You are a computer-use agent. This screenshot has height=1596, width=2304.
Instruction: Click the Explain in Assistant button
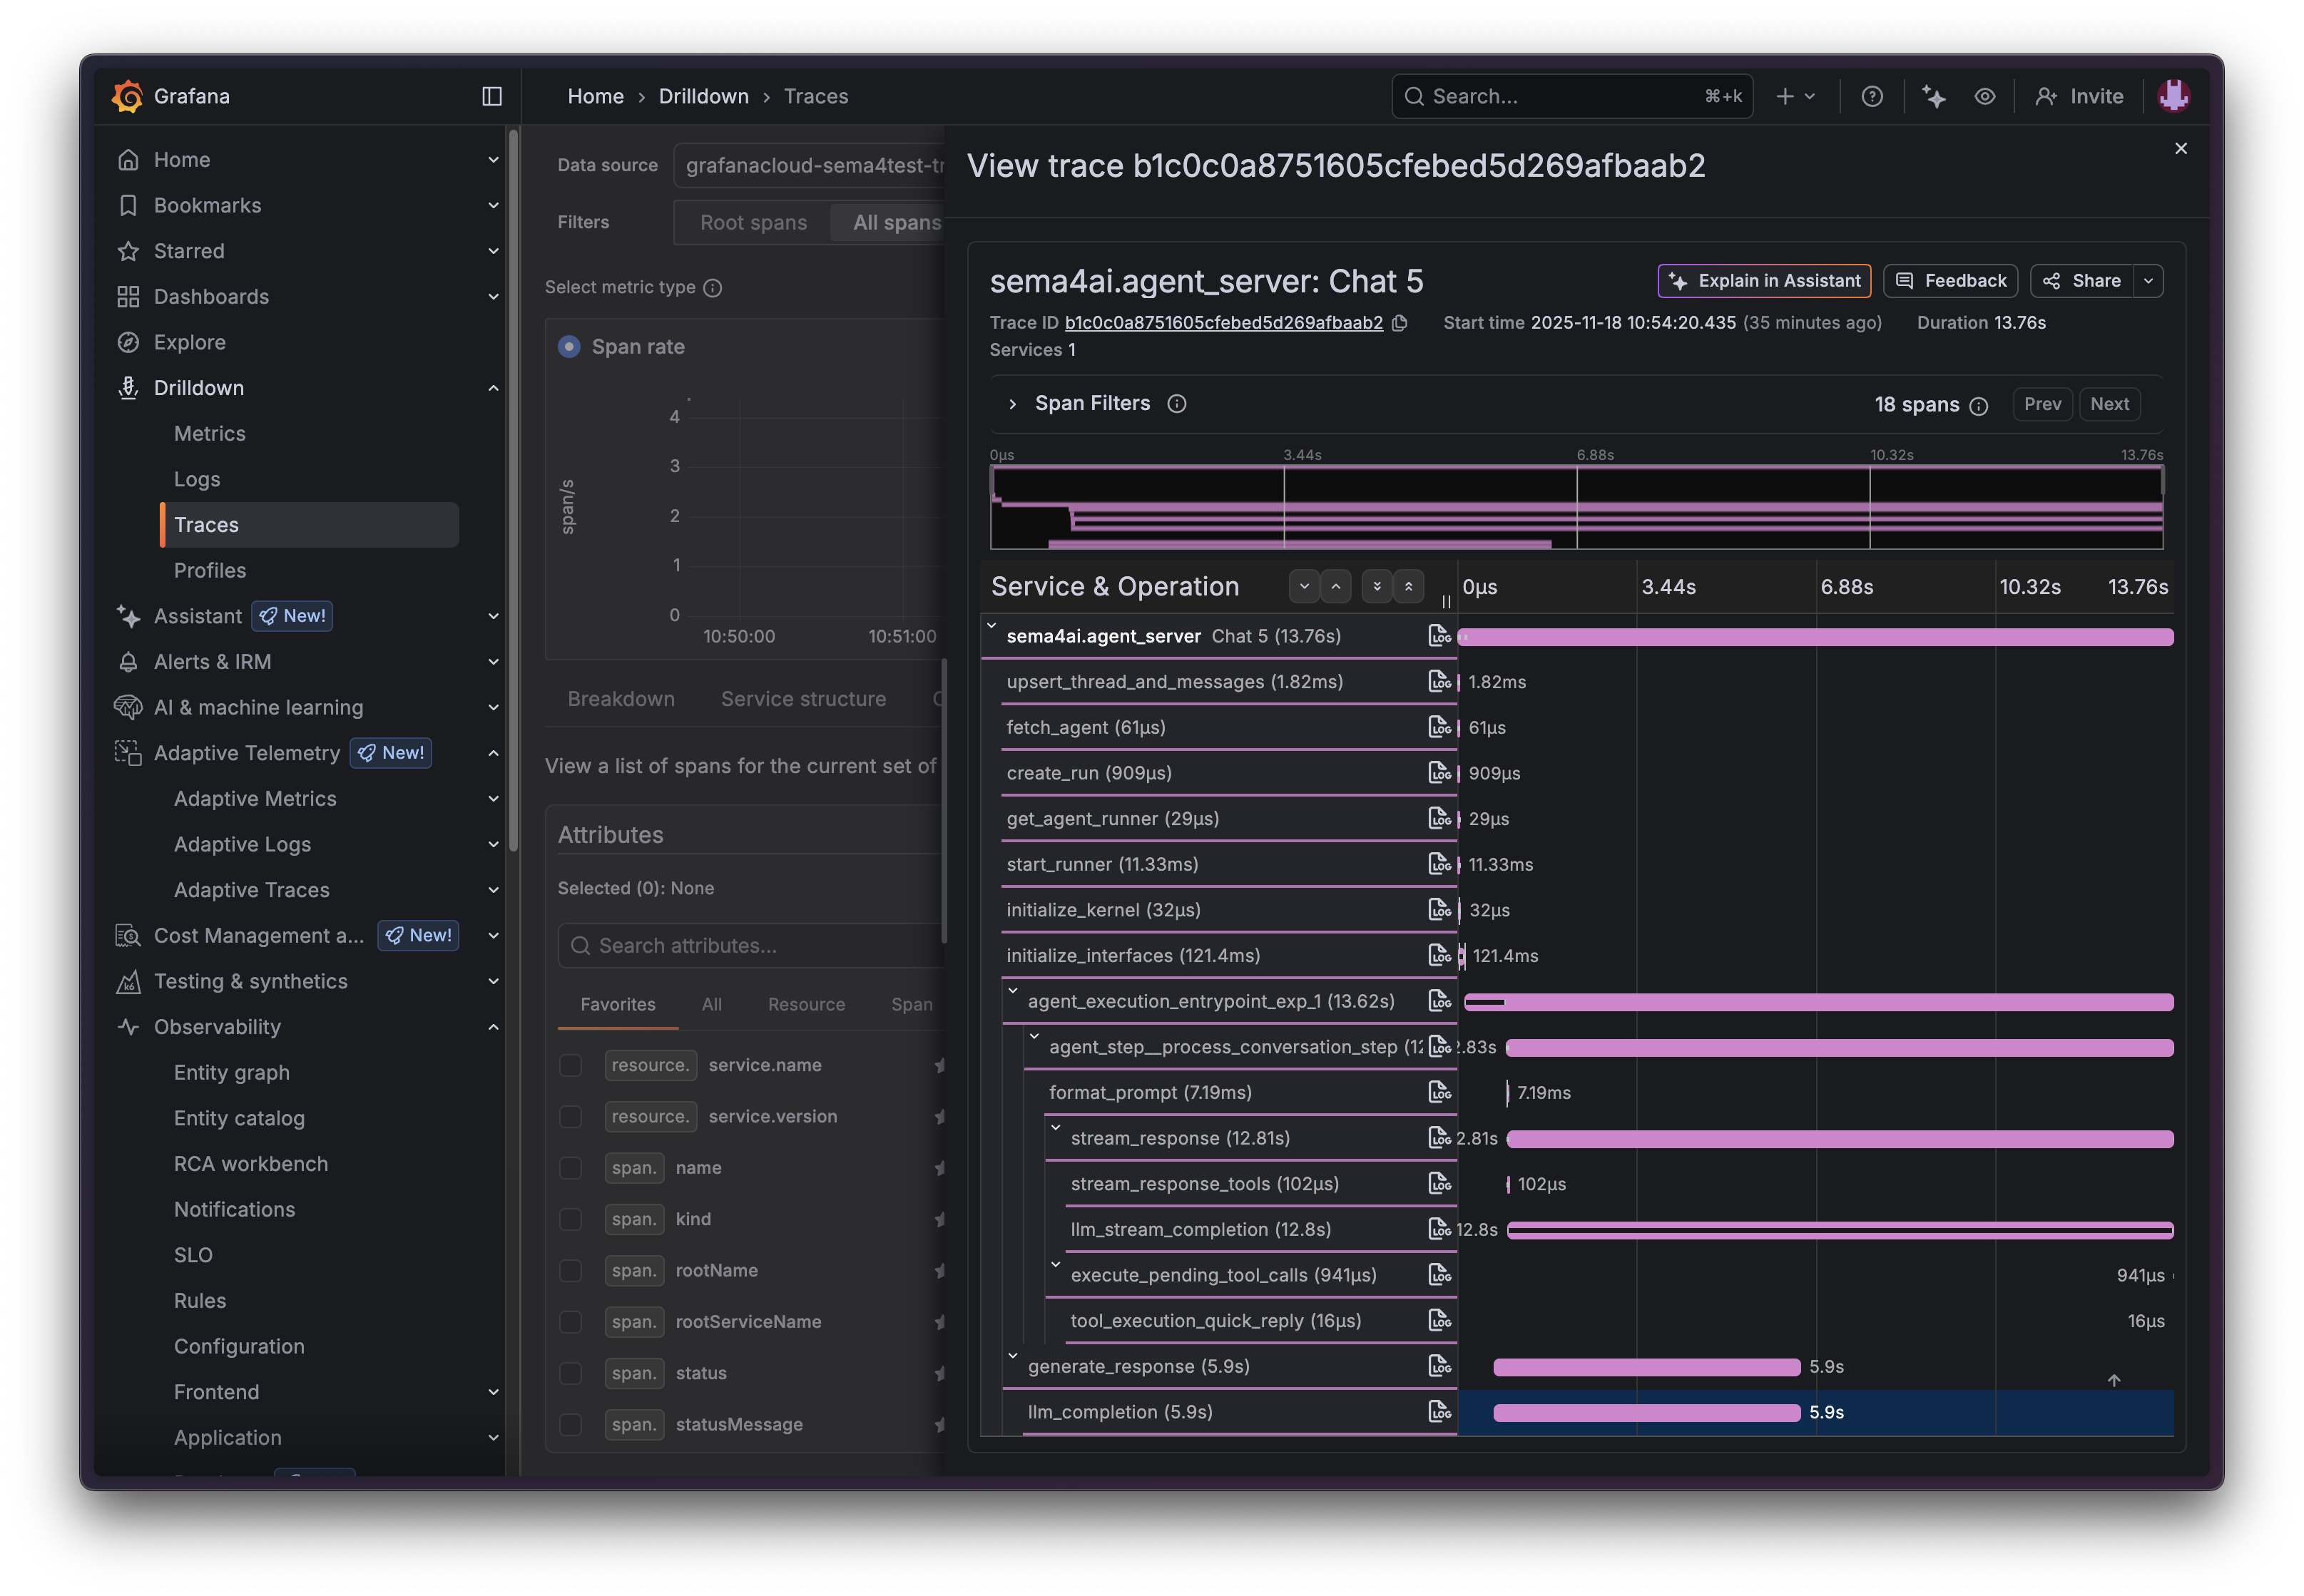click(x=1763, y=281)
